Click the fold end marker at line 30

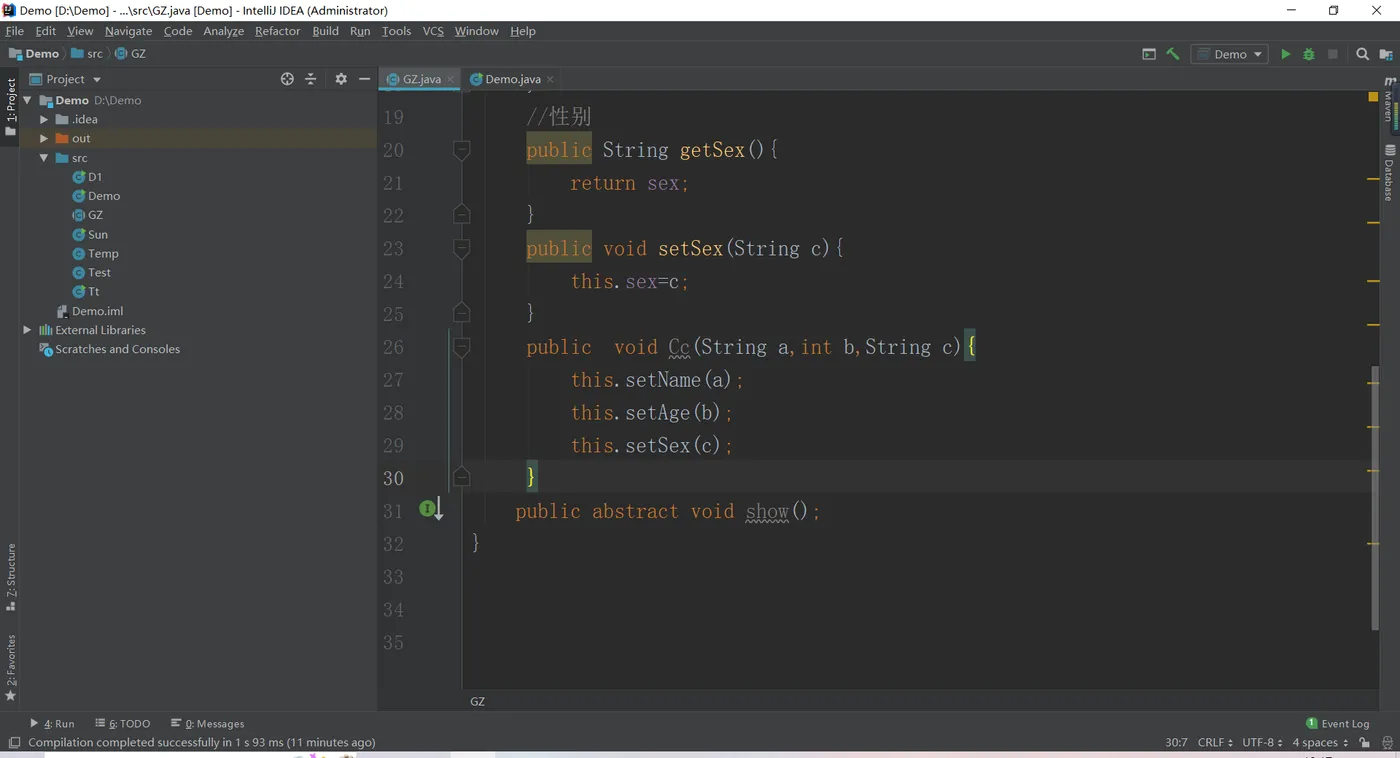click(x=461, y=477)
